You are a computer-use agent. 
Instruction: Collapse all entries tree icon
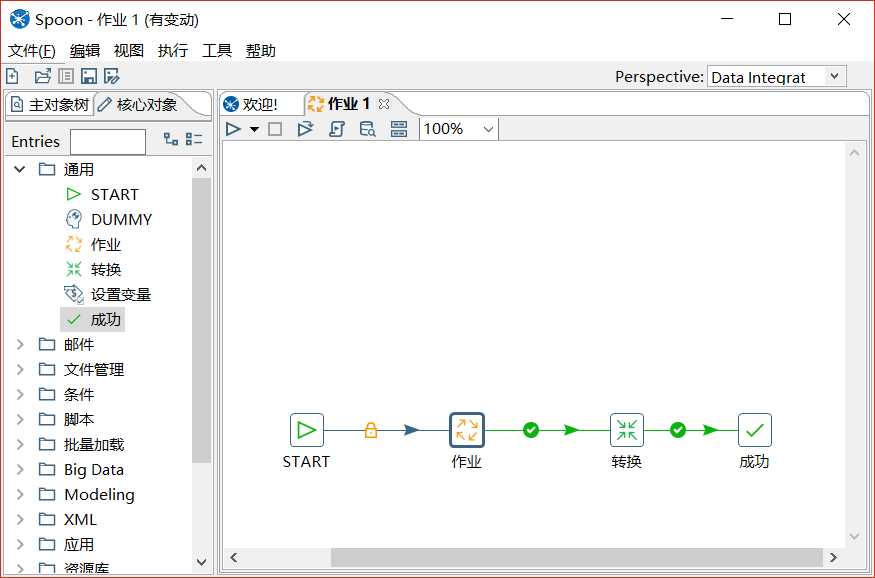click(194, 139)
